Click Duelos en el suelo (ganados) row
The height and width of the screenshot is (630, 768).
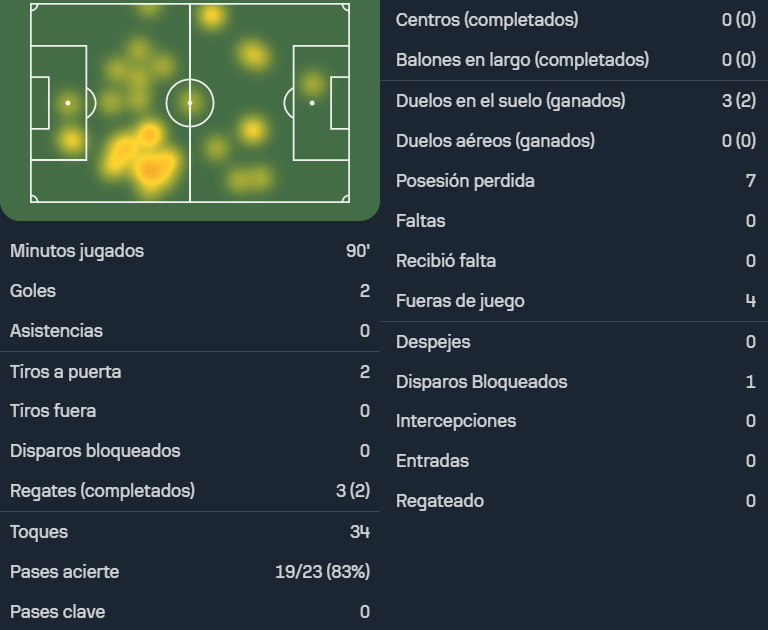[x=576, y=101]
